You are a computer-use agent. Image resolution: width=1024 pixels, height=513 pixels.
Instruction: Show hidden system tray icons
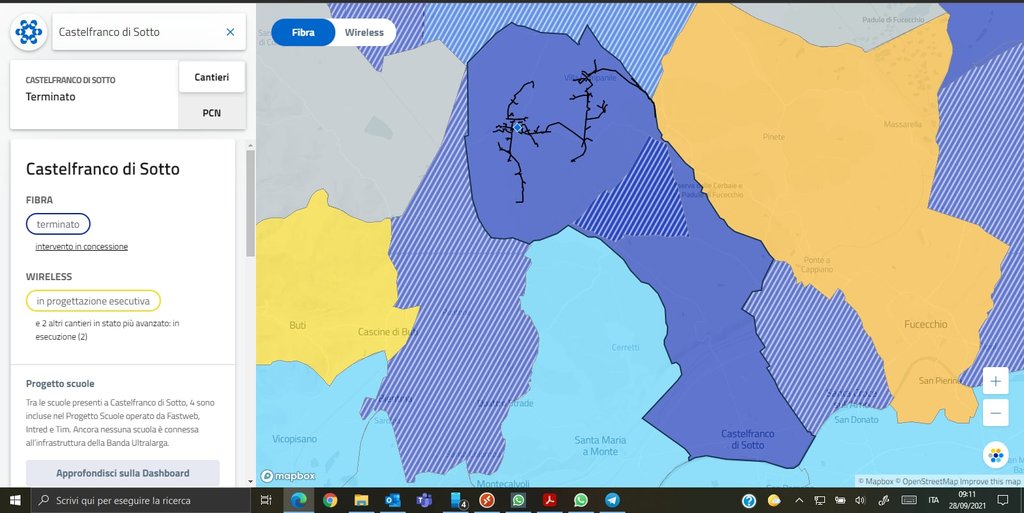point(798,500)
